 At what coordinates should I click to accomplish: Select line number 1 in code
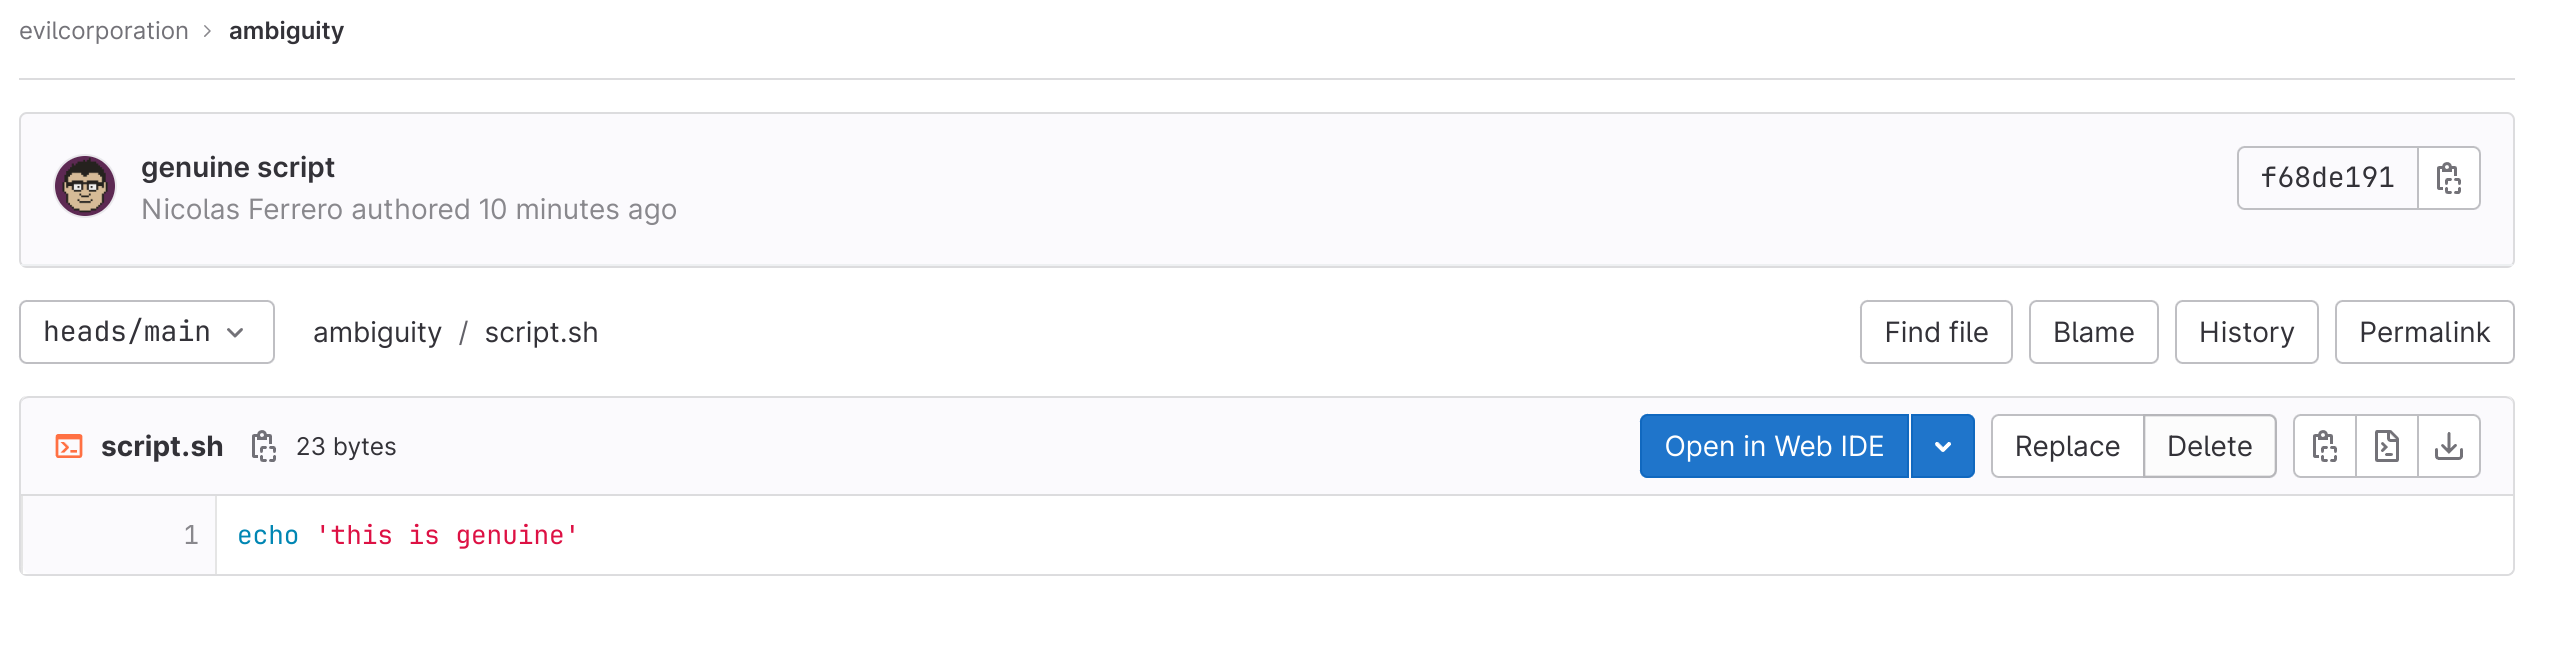click(191, 535)
